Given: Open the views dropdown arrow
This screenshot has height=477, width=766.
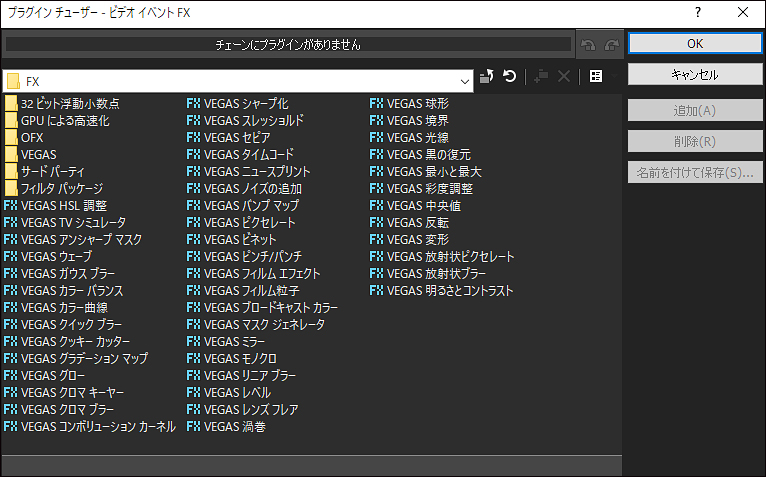Looking at the screenshot, I should (614, 76).
